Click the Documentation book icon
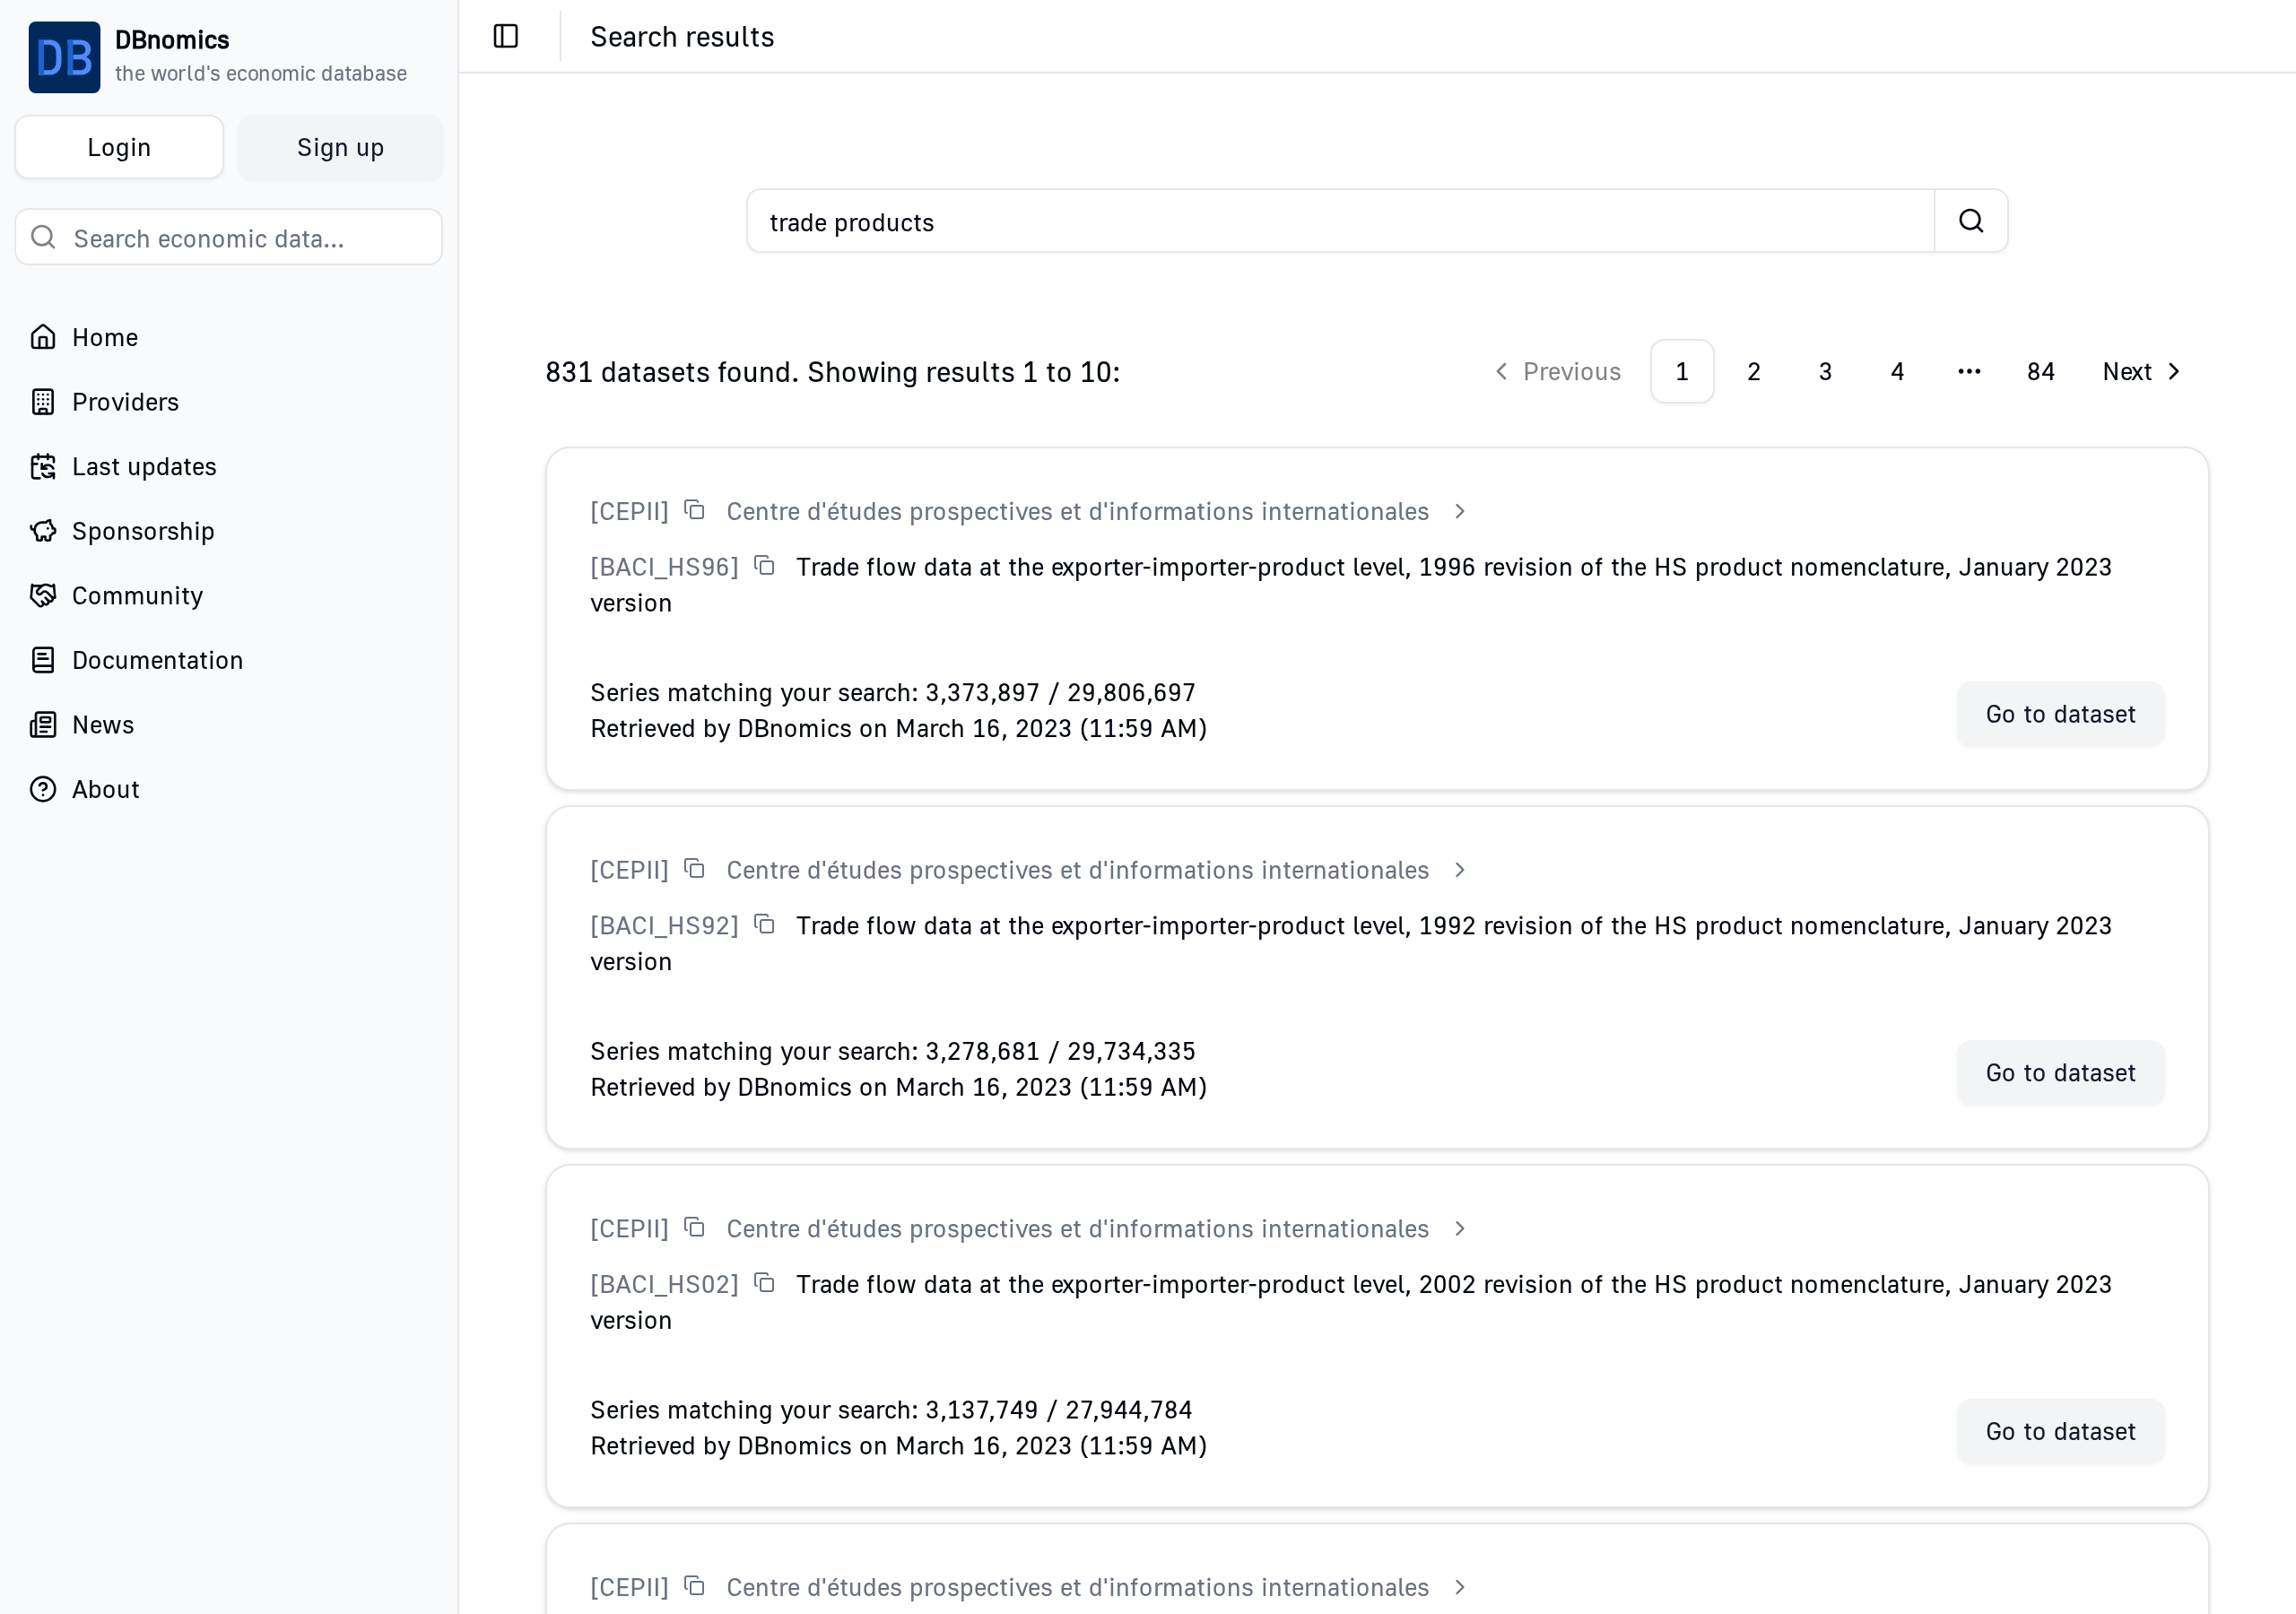The width and height of the screenshot is (2296, 1614). pyautogui.click(x=43, y=660)
